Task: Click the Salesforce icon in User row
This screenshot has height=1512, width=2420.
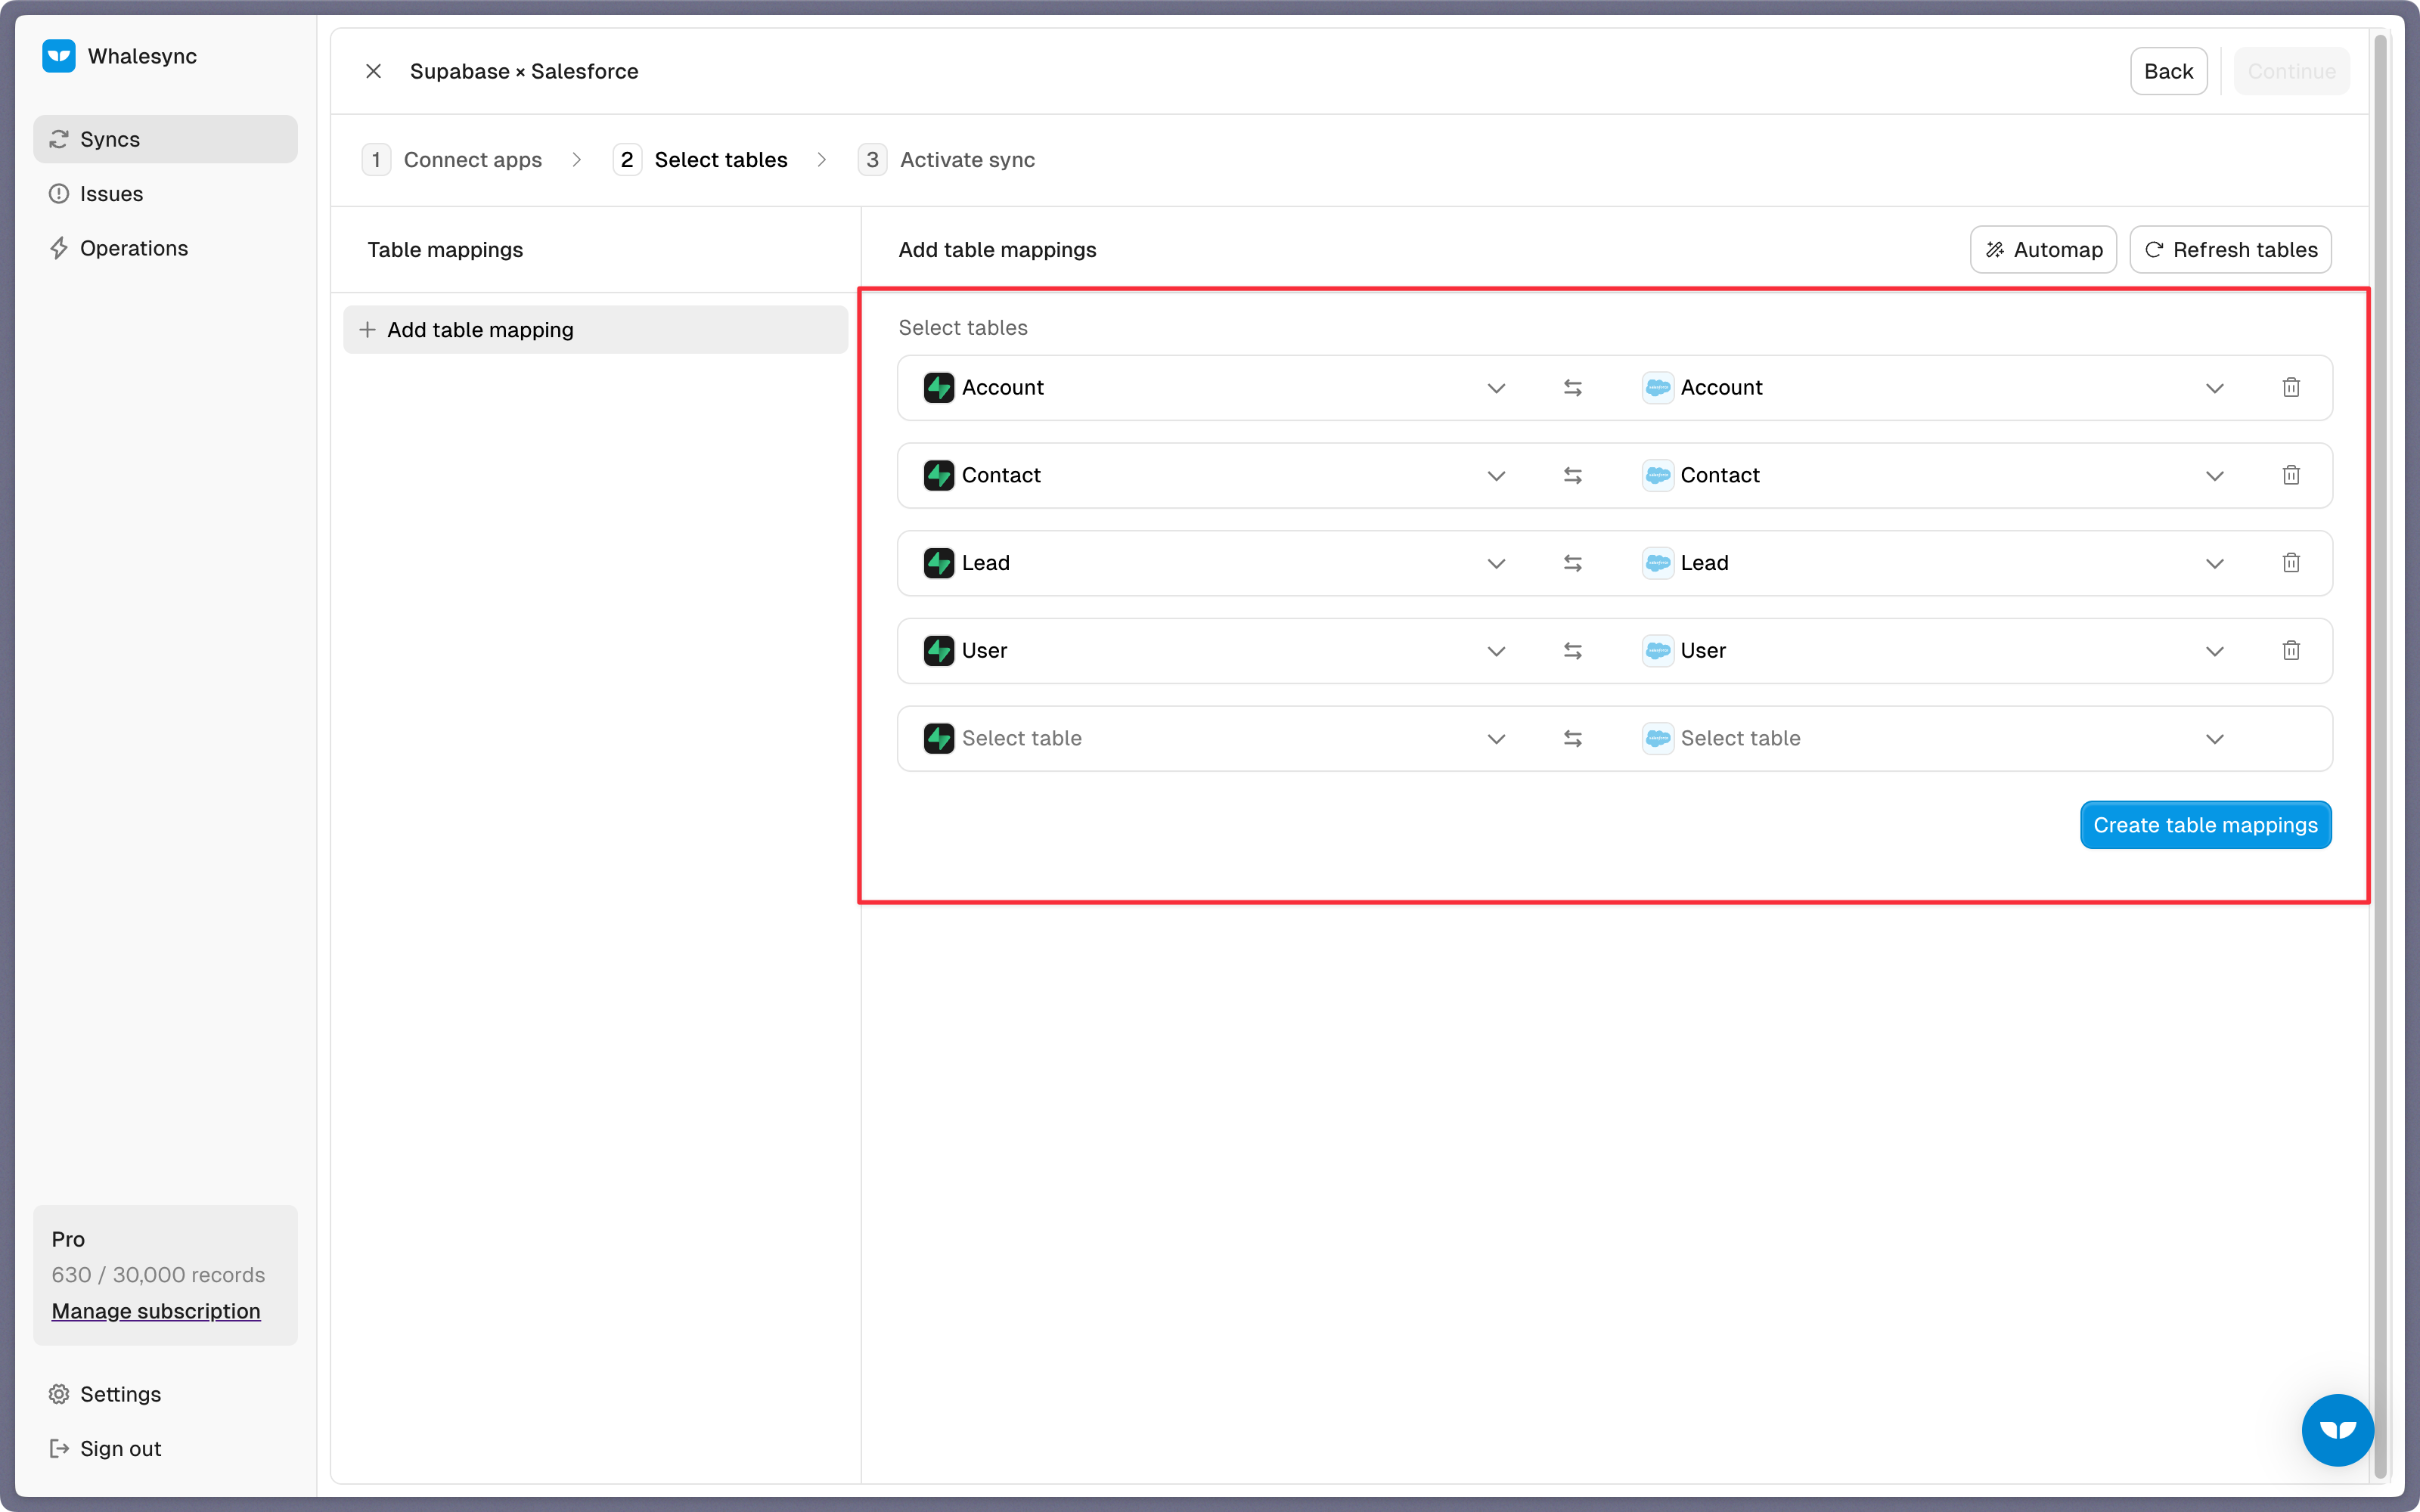Action: [1658, 651]
